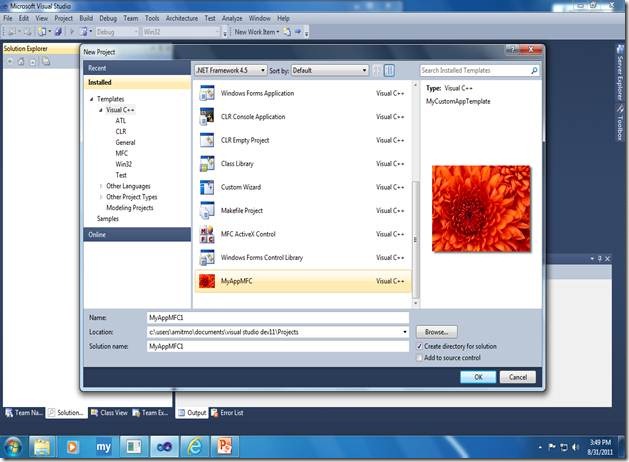The width and height of the screenshot is (629, 462).
Task: Select the MyAppMFC flower icon
Action: 207,281
